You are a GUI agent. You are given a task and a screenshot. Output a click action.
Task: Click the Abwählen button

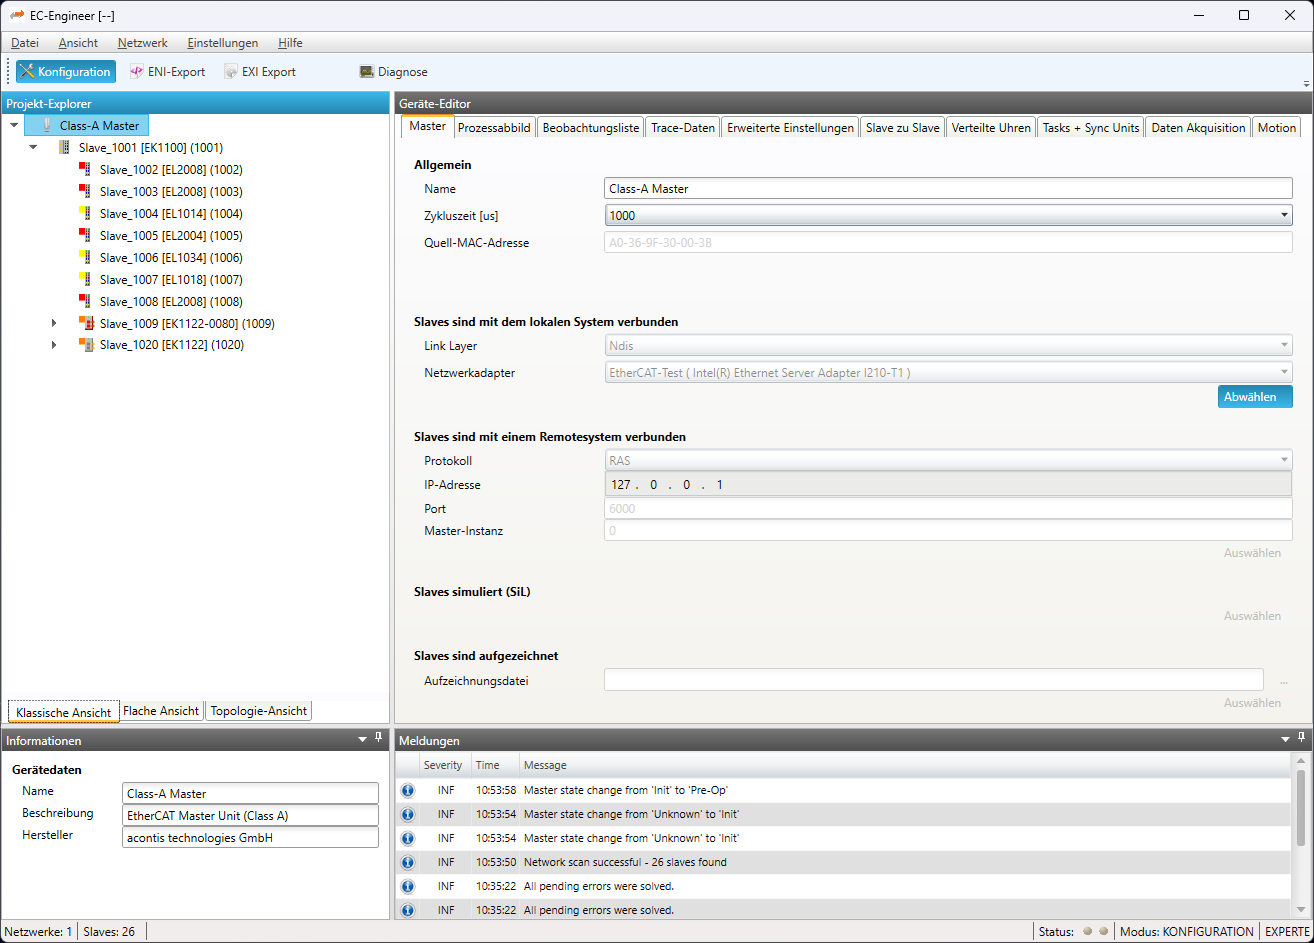coord(1254,397)
